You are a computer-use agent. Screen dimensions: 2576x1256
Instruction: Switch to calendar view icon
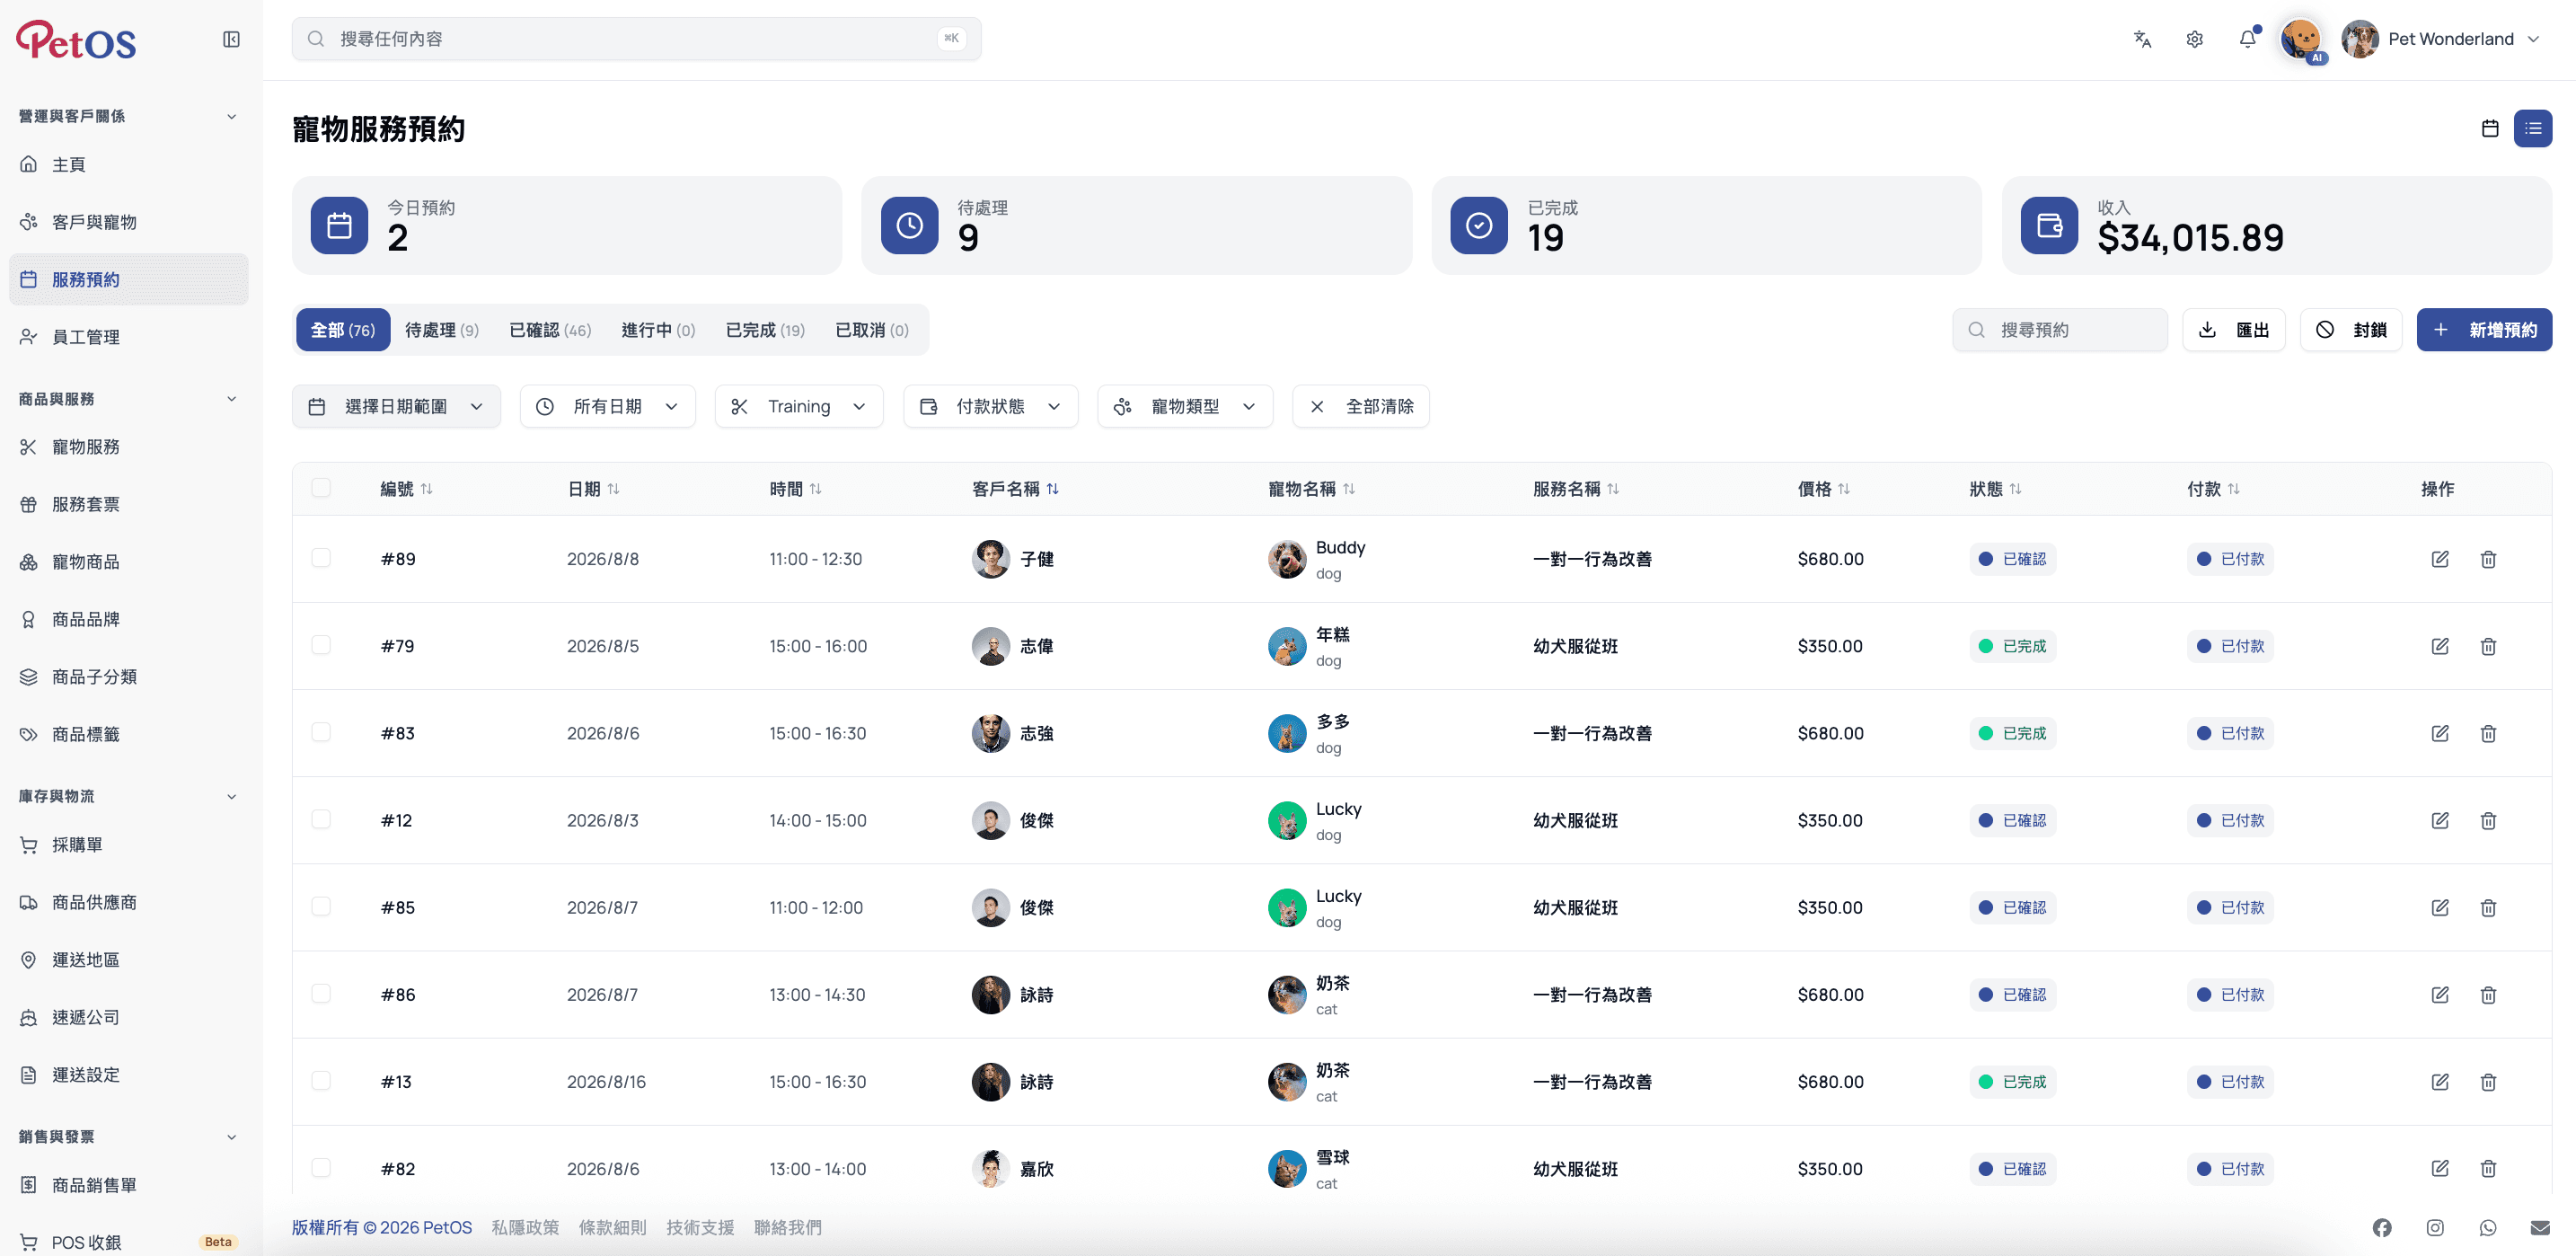[x=2490, y=128]
